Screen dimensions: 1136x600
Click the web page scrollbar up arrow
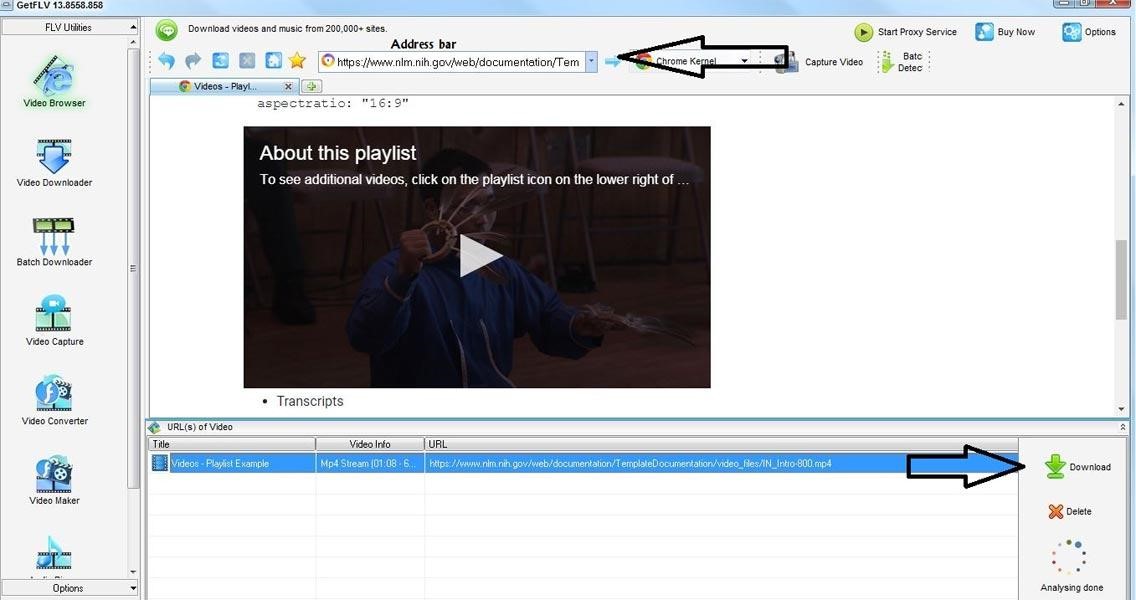(x=1122, y=104)
